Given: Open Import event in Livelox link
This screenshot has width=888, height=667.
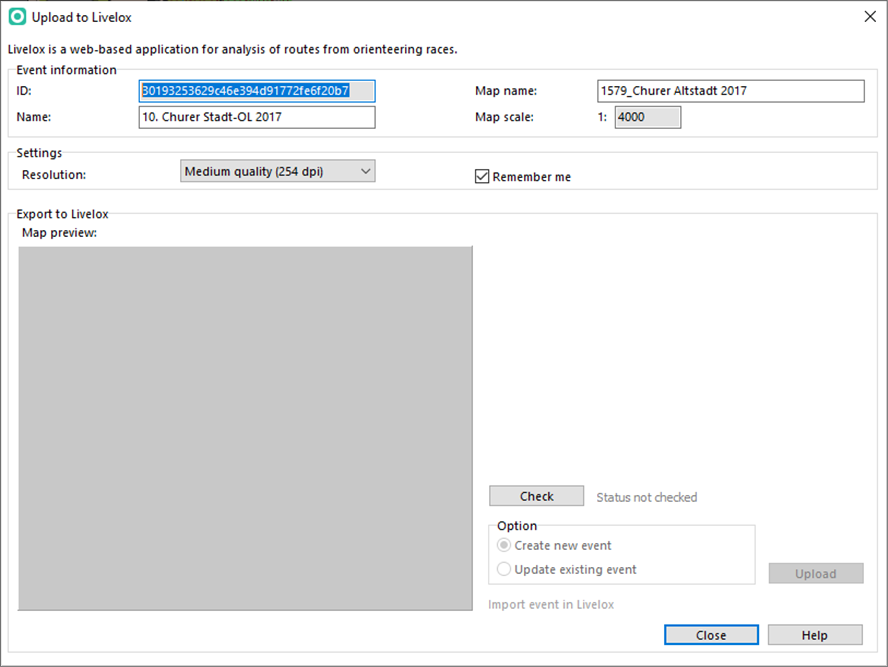Looking at the screenshot, I should pos(551,605).
